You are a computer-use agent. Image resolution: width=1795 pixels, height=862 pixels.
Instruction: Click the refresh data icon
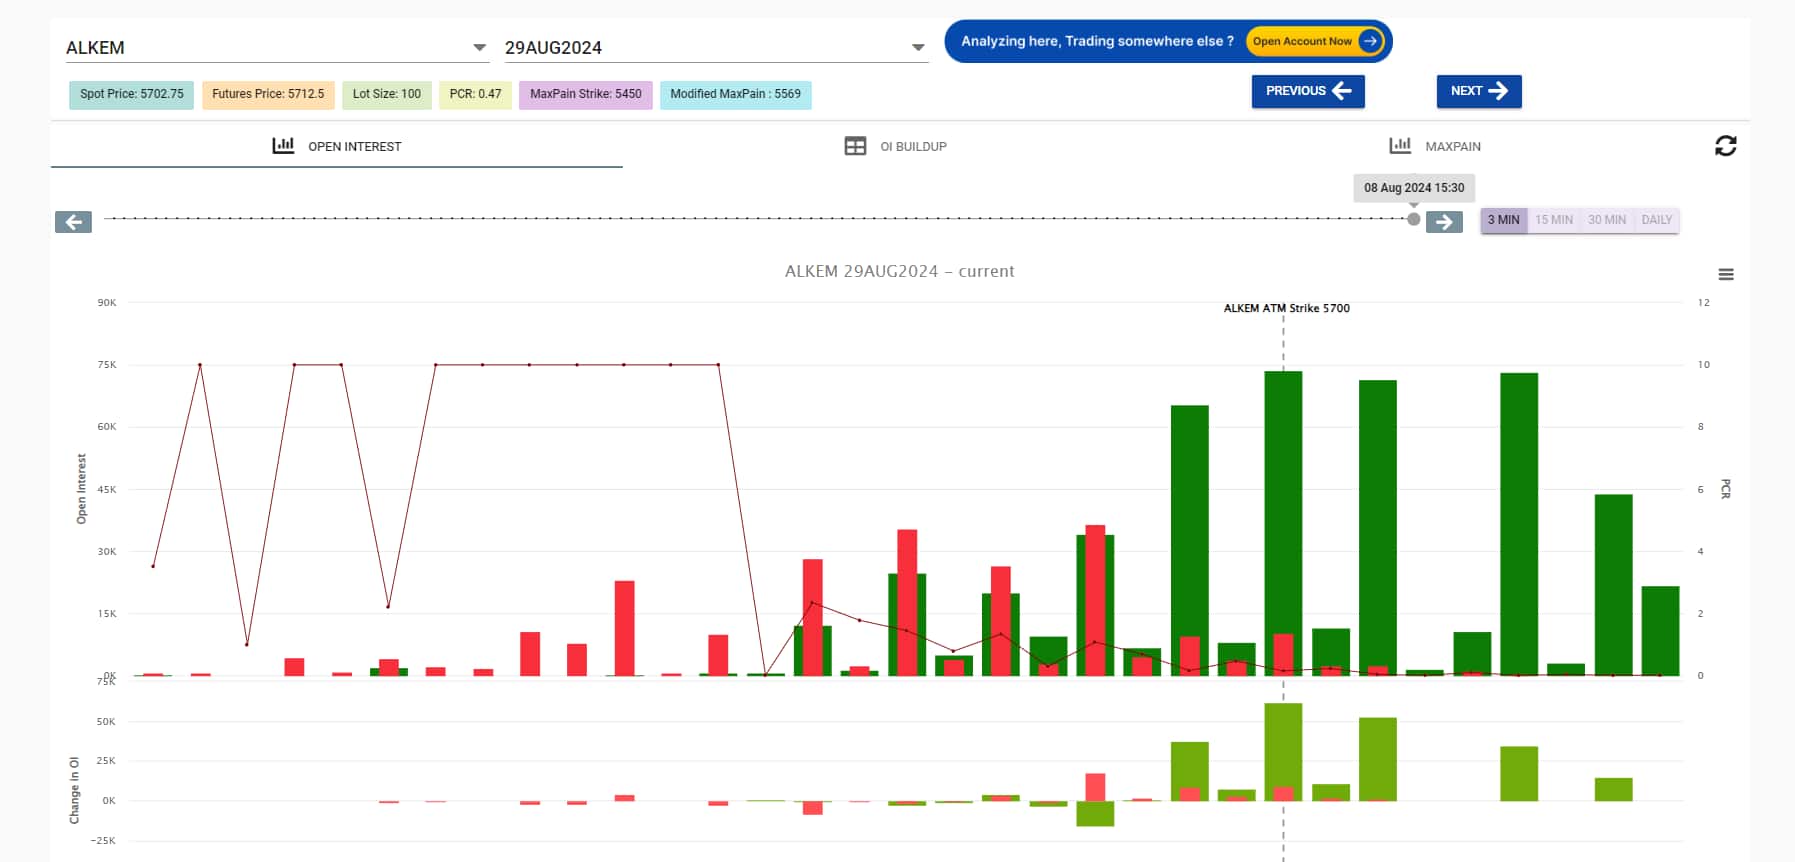[x=1725, y=146]
